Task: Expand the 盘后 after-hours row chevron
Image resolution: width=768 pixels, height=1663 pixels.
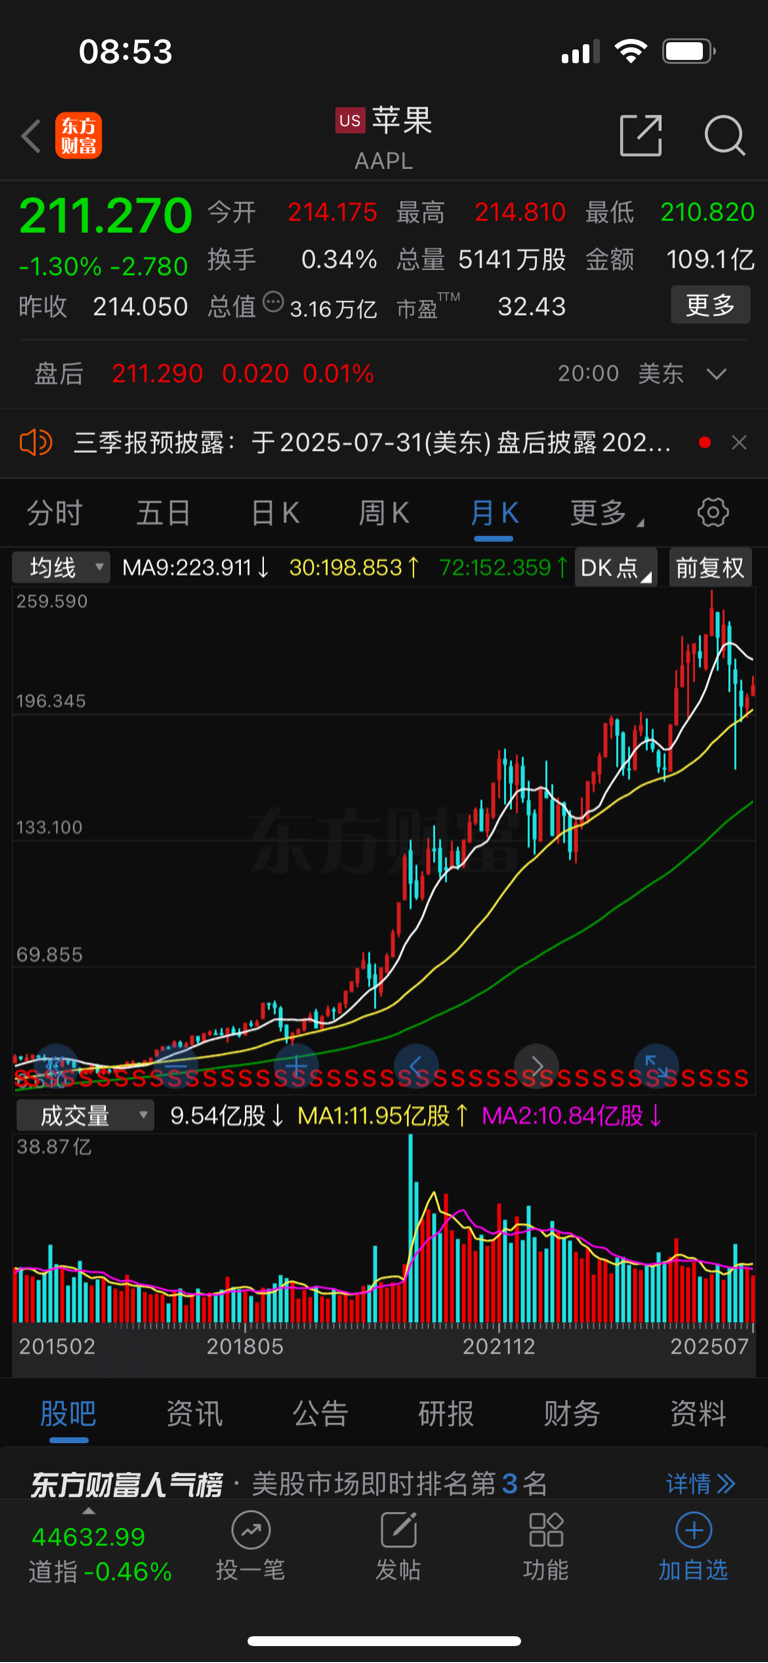Action: 716,374
